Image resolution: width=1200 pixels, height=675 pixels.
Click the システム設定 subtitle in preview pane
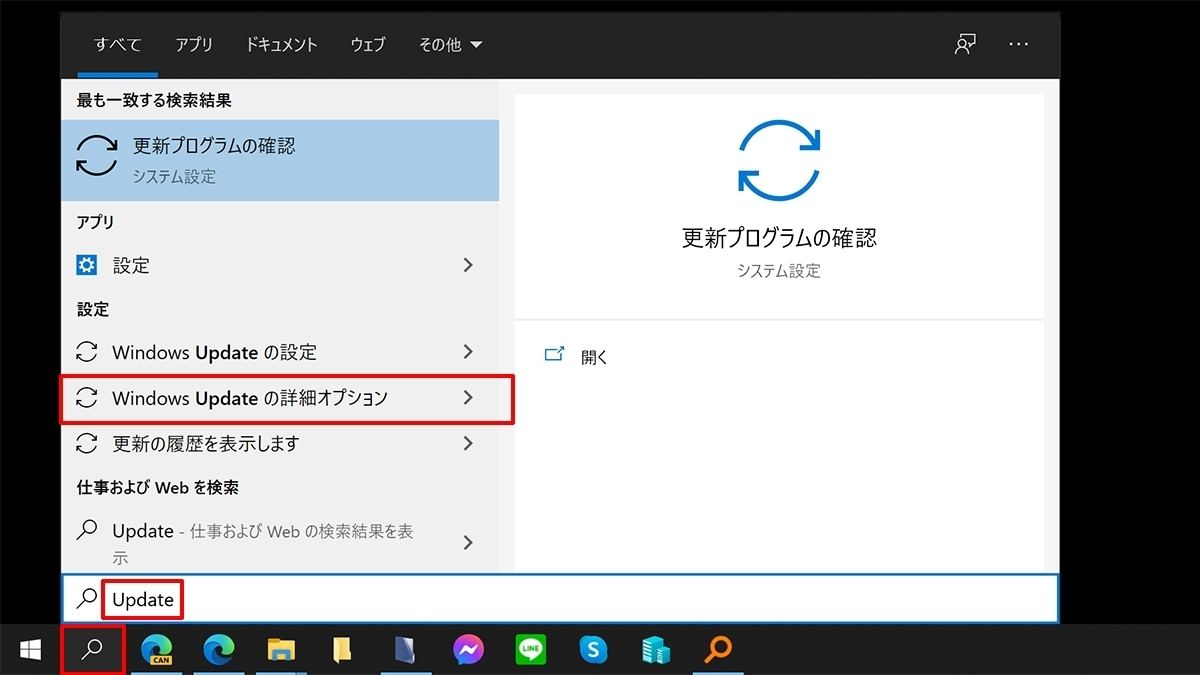(779, 270)
